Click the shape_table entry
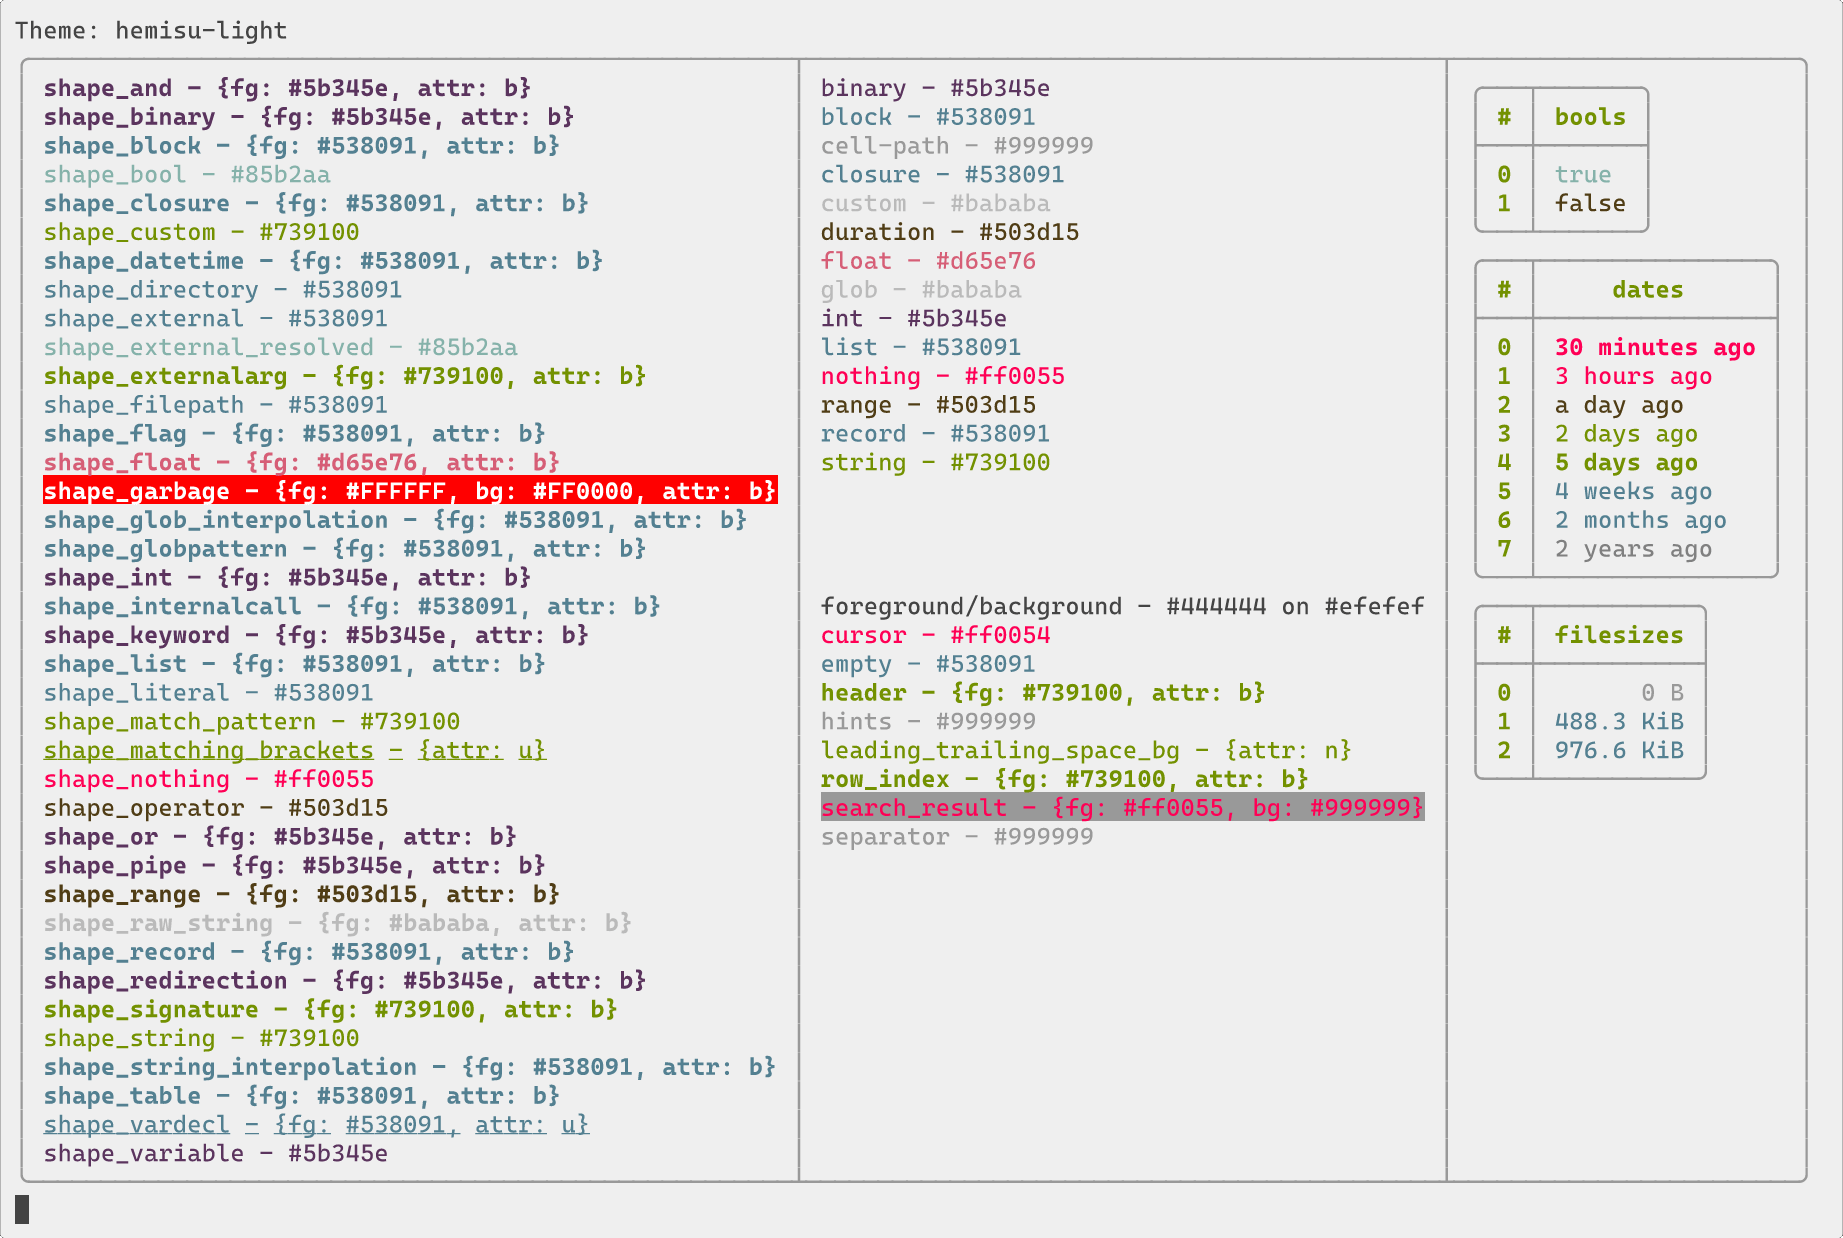Image resolution: width=1843 pixels, height=1238 pixels. coord(302,1096)
